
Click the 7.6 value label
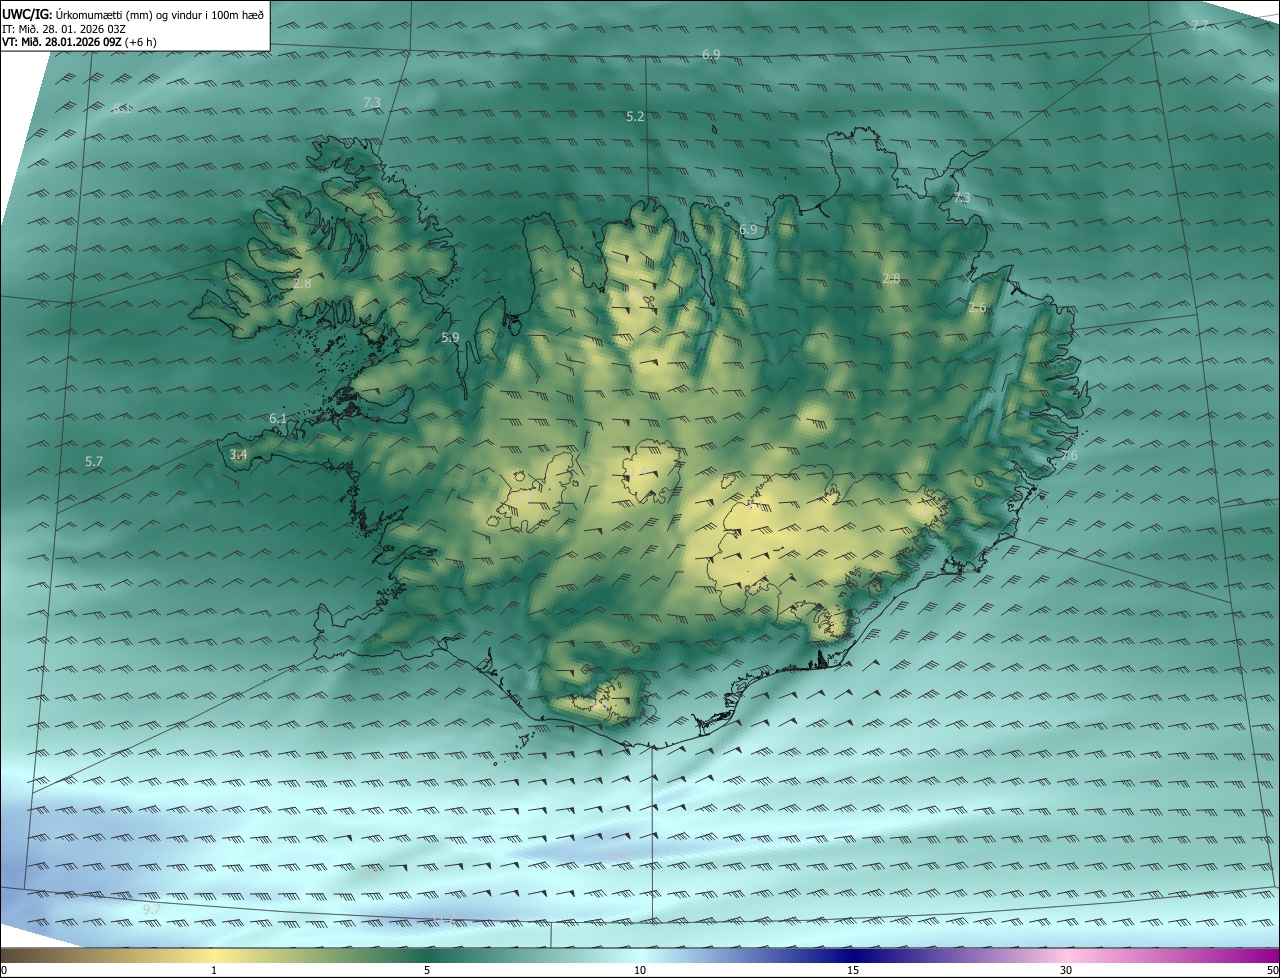point(1069,456)
